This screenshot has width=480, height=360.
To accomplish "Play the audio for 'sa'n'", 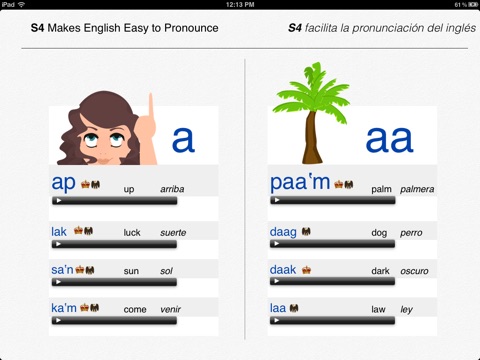I will point(59,282).
